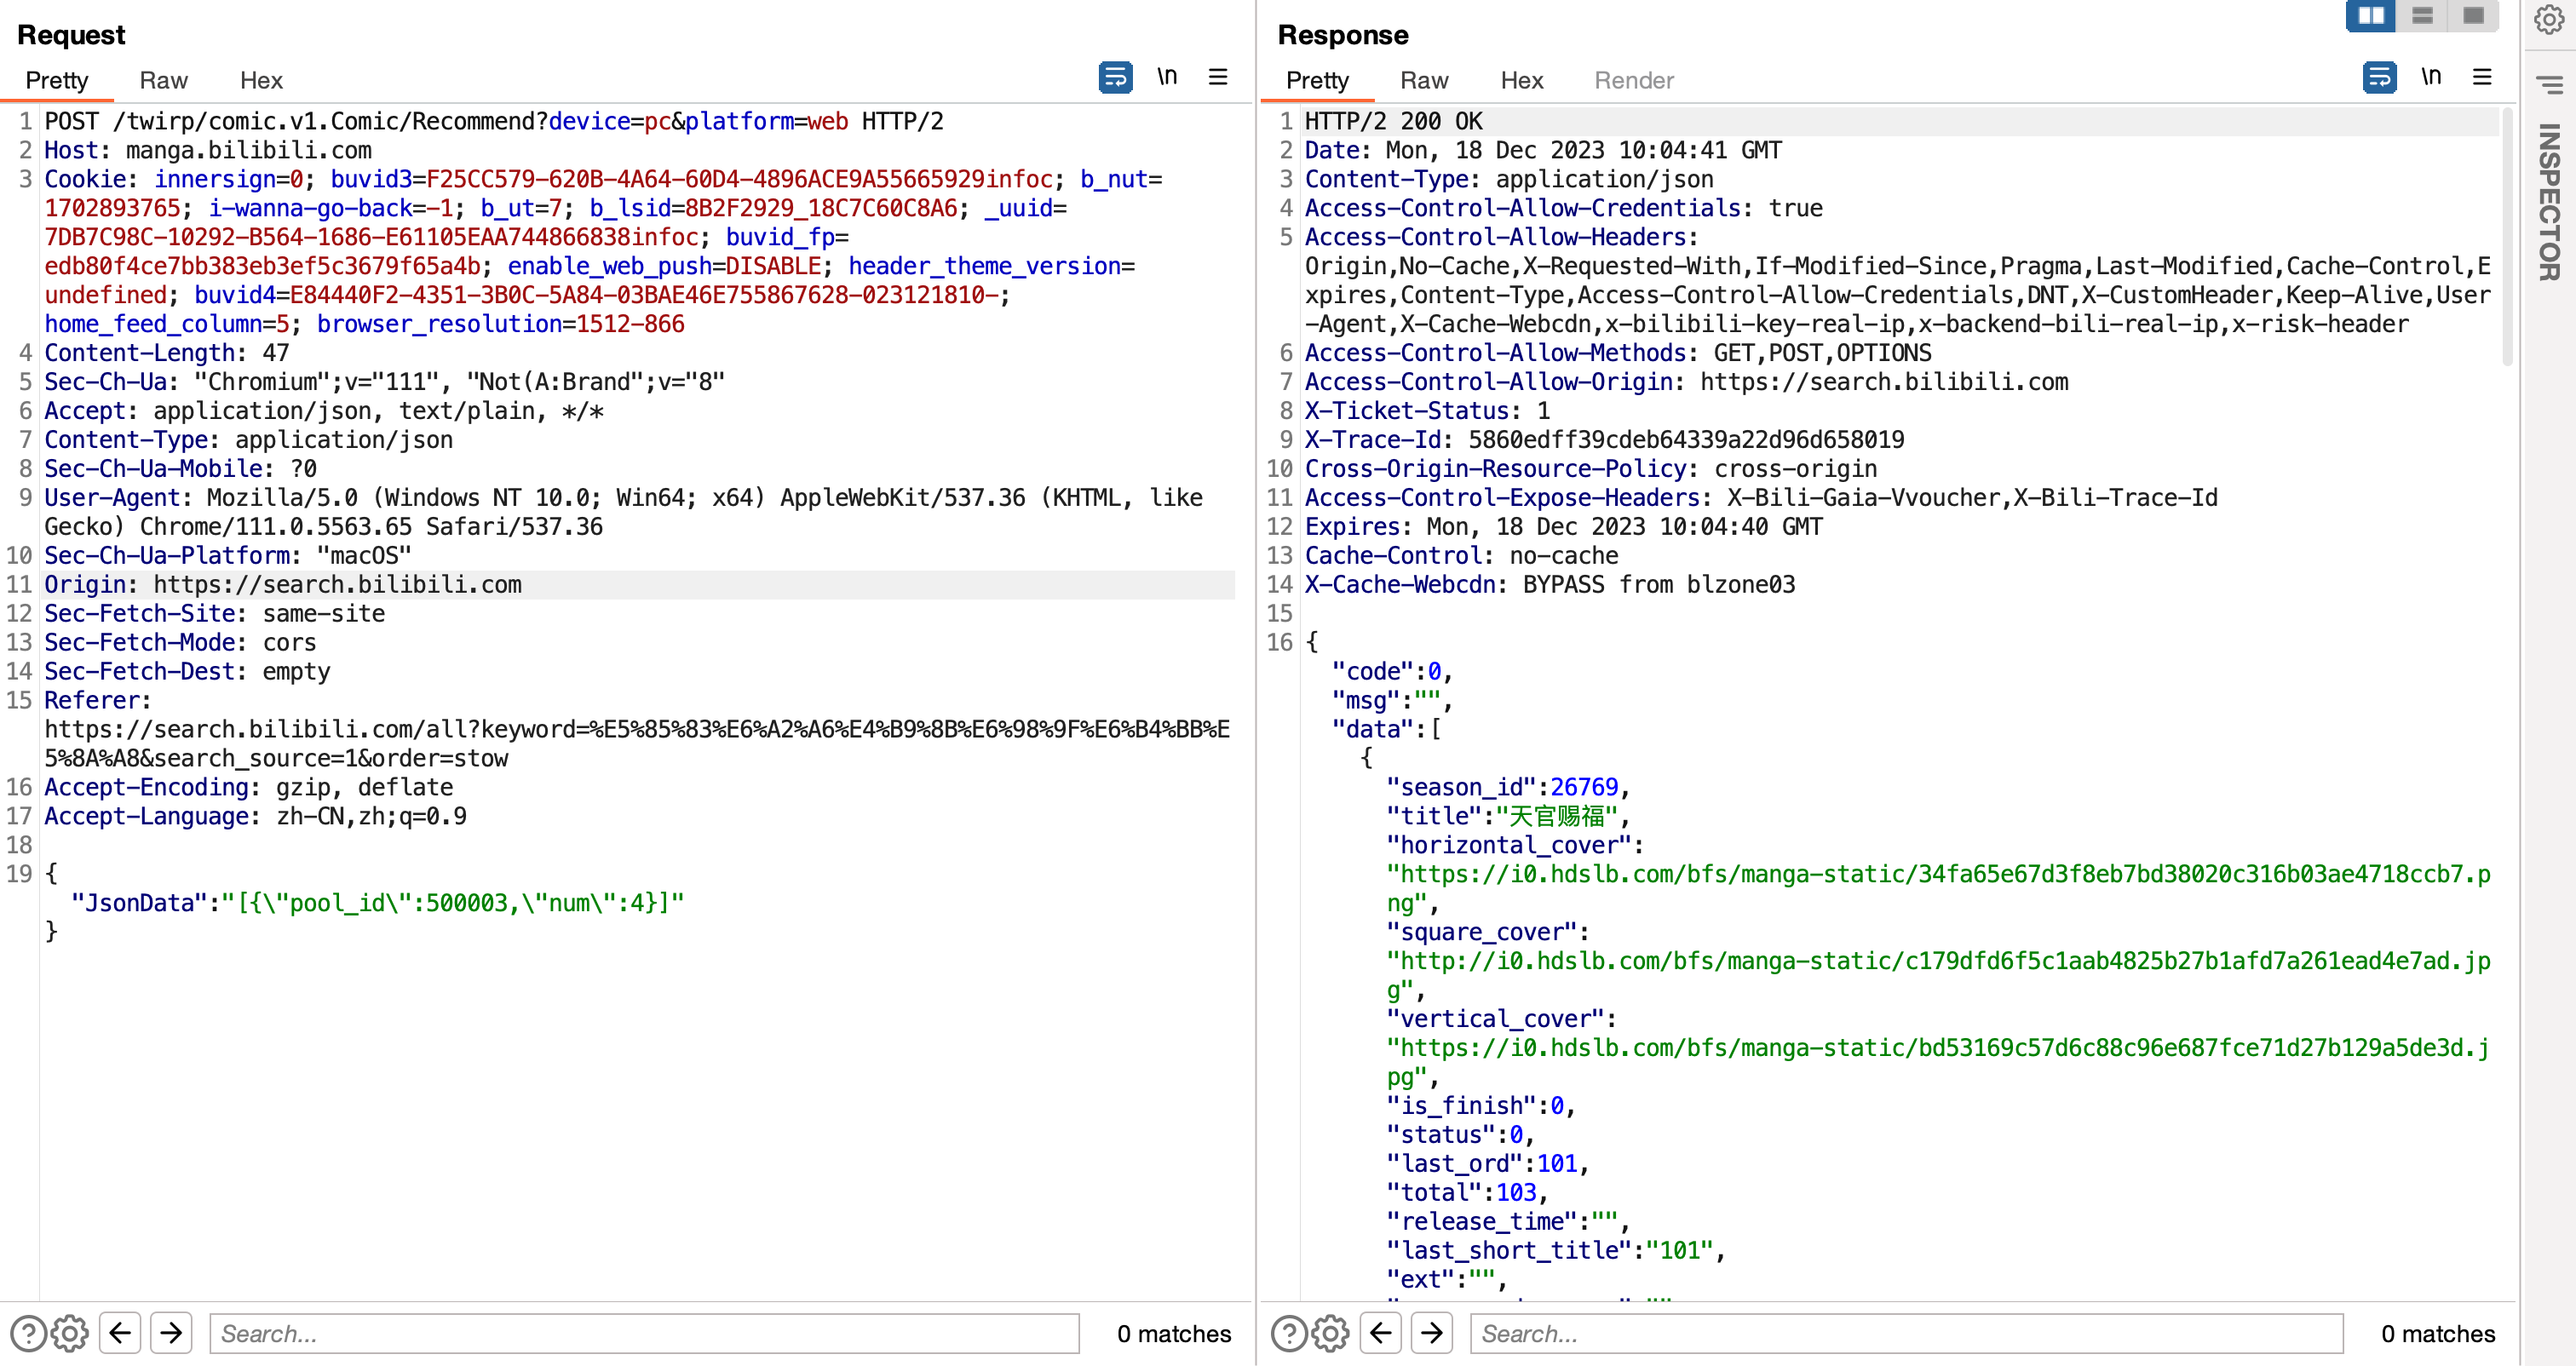Viewport: 2576px width, 1366px height.
Task: Toggle non-printable characters in Request panel
Action: pos(1167,77)
